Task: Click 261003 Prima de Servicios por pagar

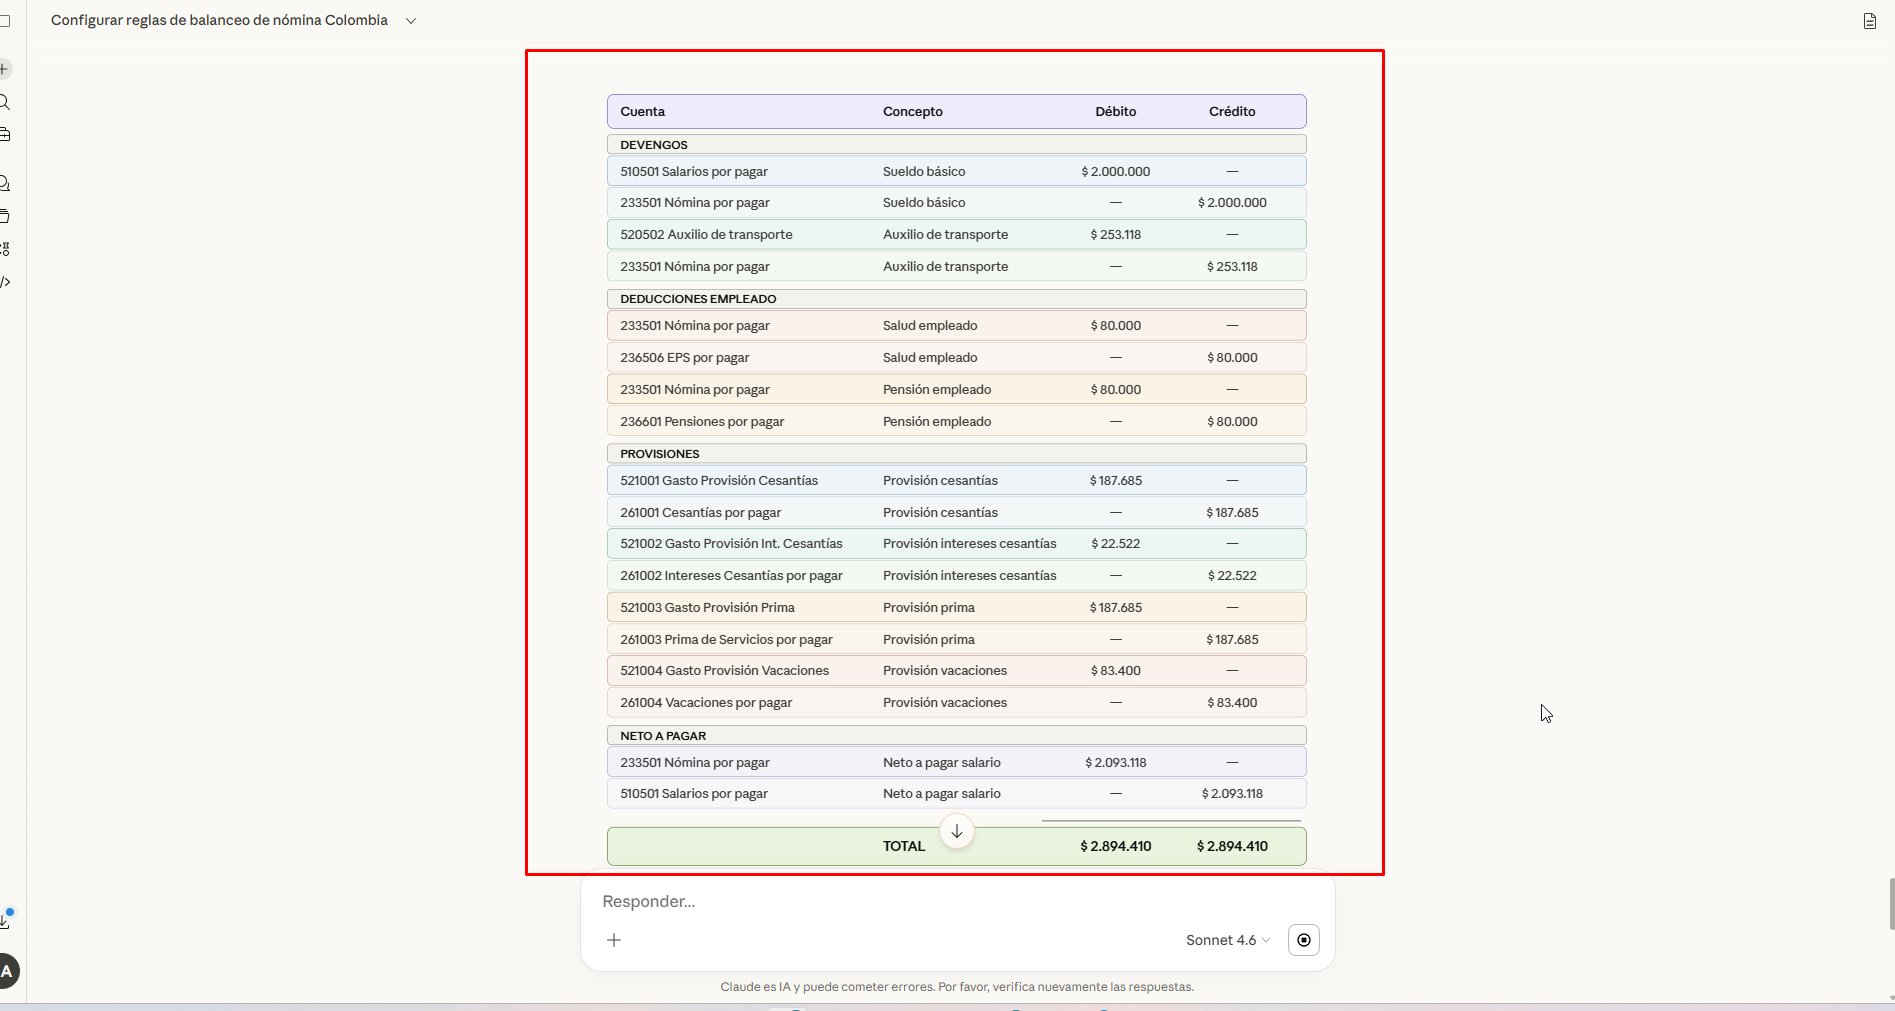Action: pyautogui.click(x=726, y=639)
